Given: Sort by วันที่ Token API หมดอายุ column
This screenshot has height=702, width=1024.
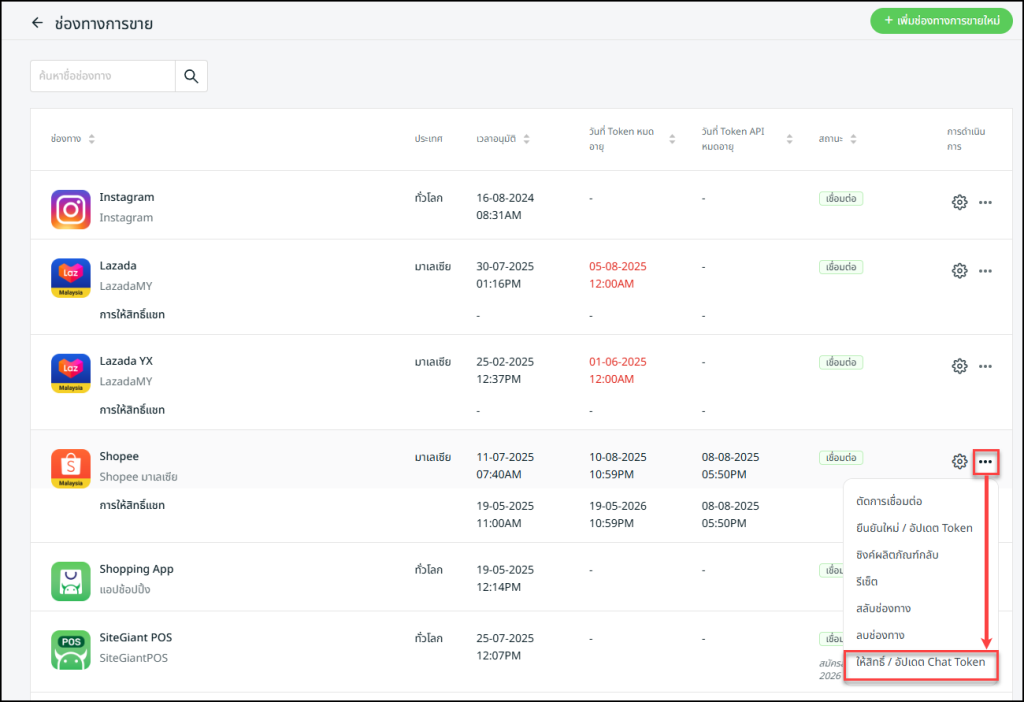Looking at the screenshot, I should point(789,139).
